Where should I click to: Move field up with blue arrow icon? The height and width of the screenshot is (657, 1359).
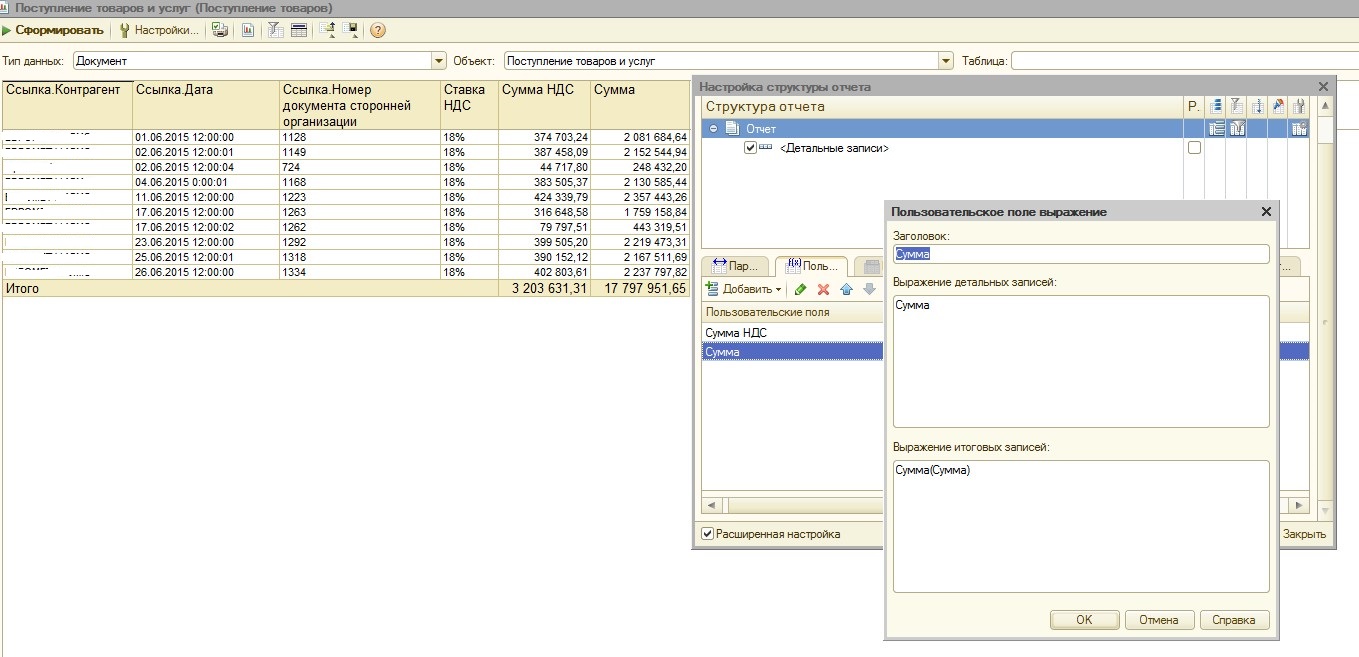pos(846,289)
